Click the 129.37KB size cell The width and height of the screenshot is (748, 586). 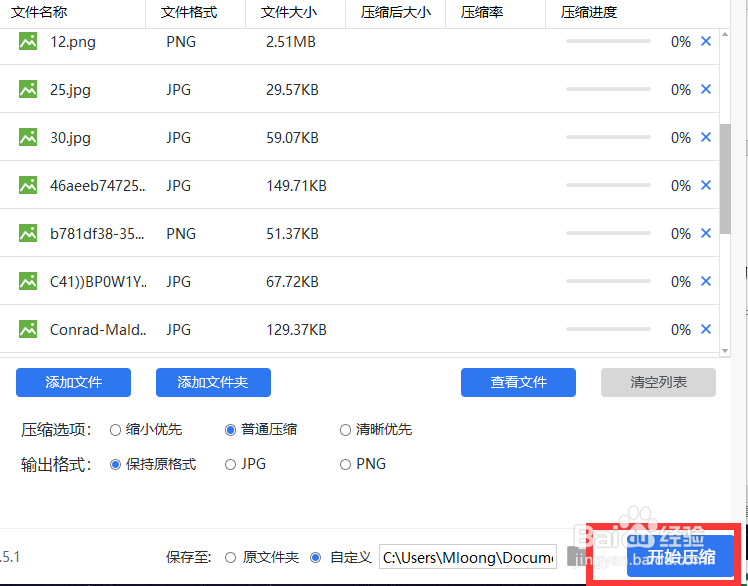tap(296, 329)
